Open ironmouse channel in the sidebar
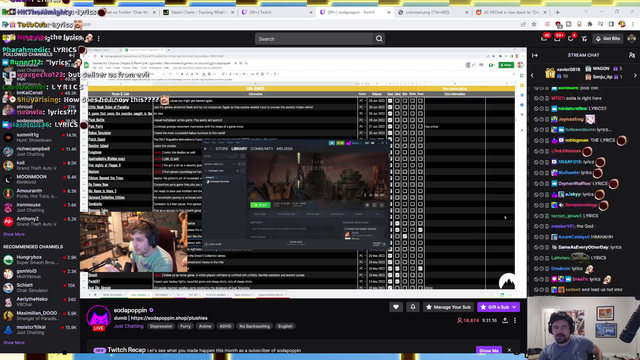The height and width of the screenshot is (360, 640). (x=40, y=207)
